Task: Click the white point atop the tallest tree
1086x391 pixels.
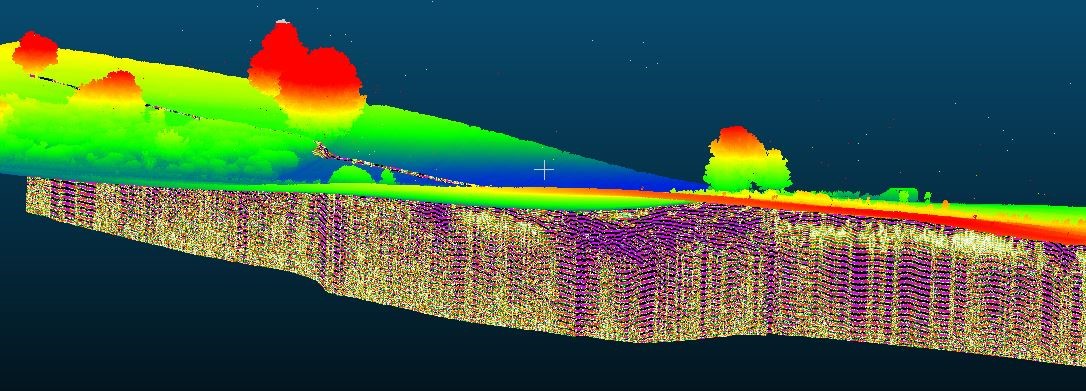Action: [x=281, y=21]
